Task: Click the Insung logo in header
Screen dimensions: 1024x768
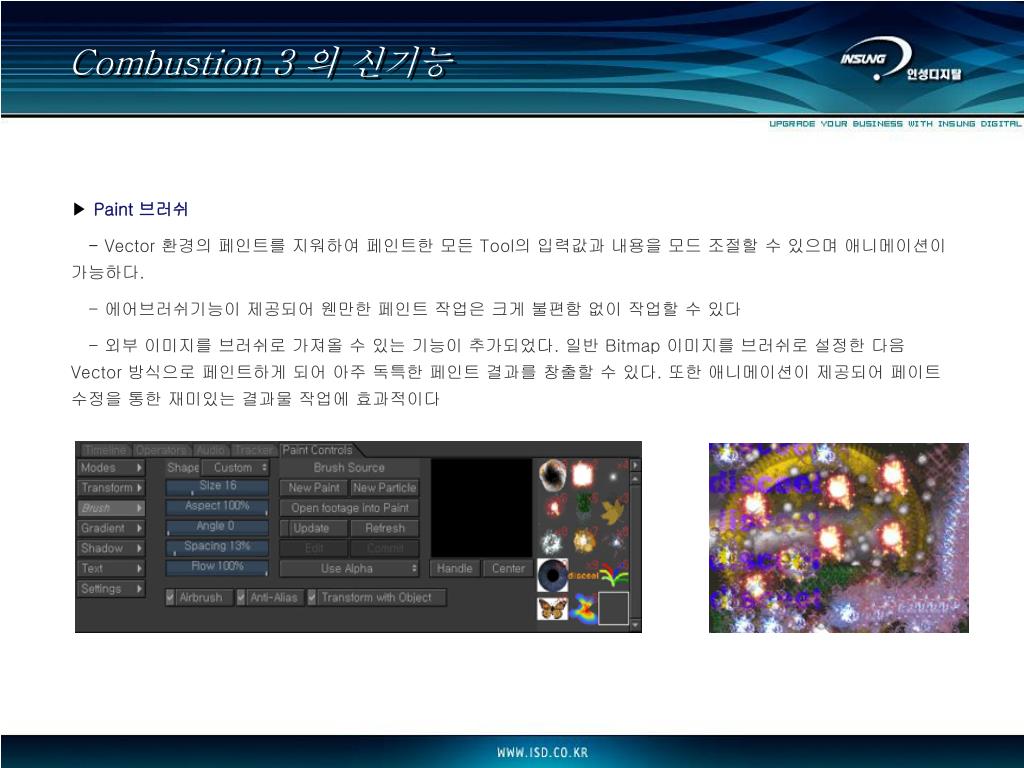Action: pos(900,59)
